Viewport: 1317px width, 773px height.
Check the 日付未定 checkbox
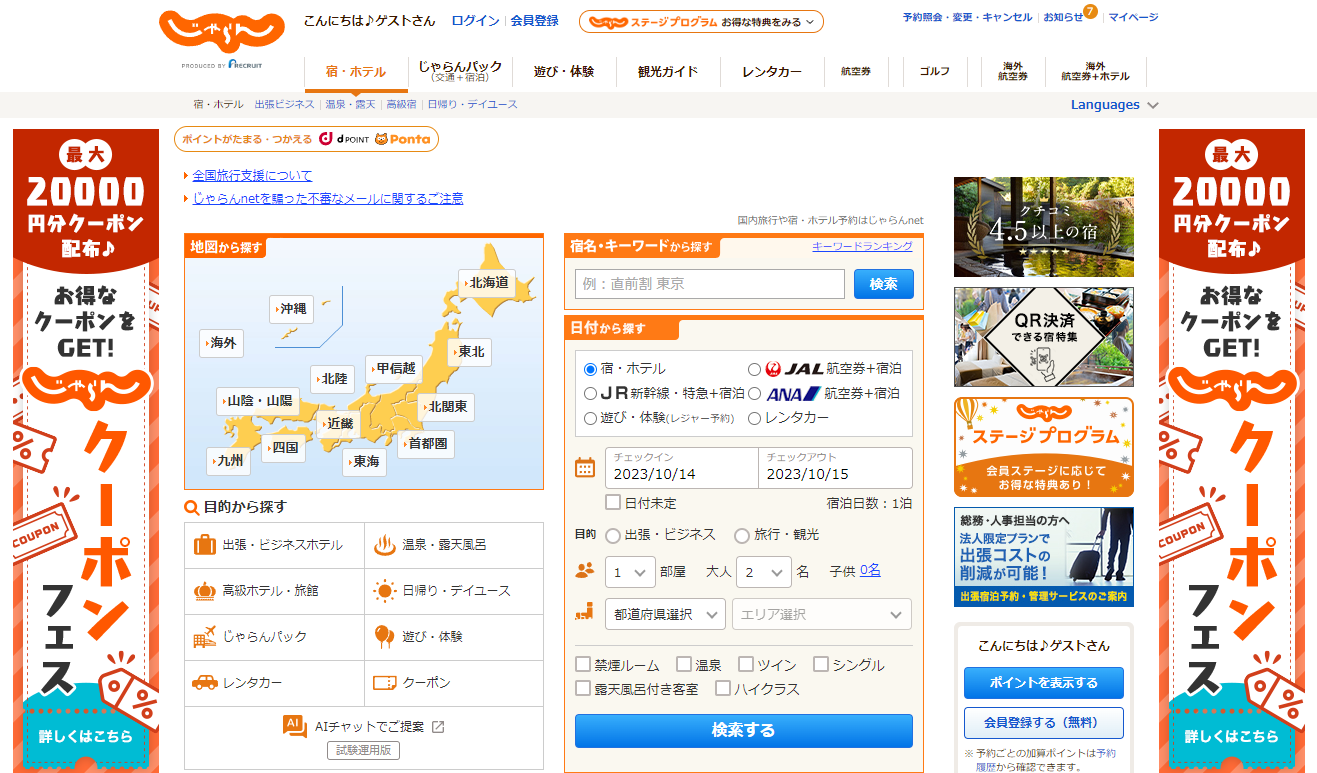click(613, 502)
